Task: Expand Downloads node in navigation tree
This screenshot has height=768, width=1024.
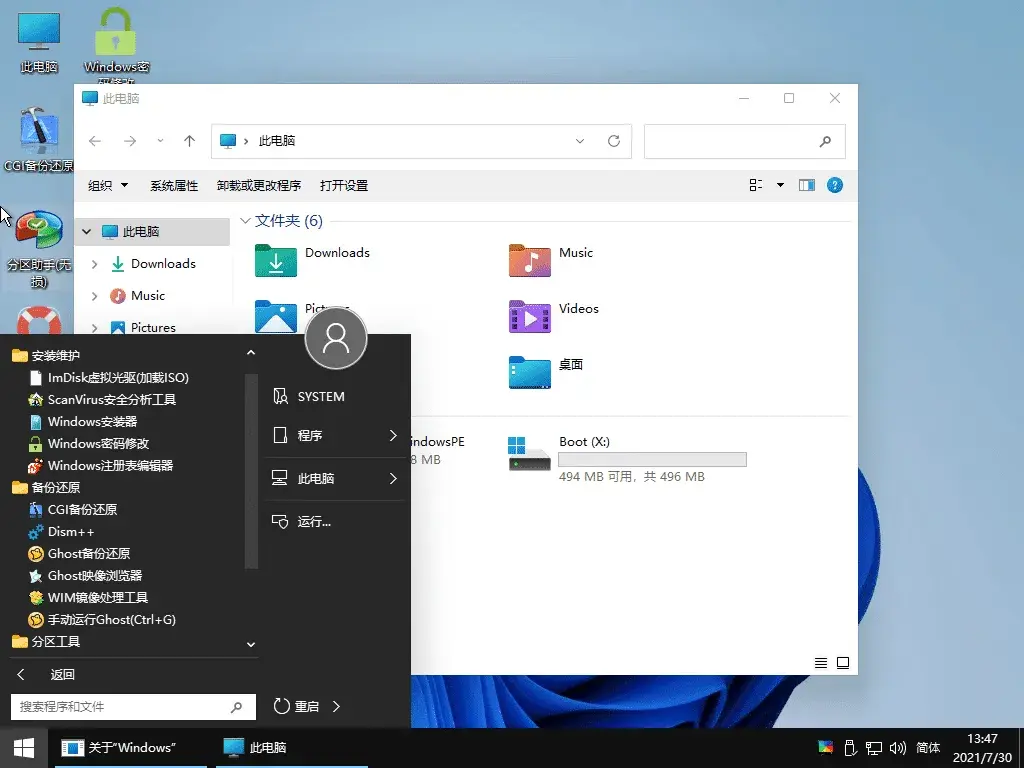Action: tap(95, 264)
